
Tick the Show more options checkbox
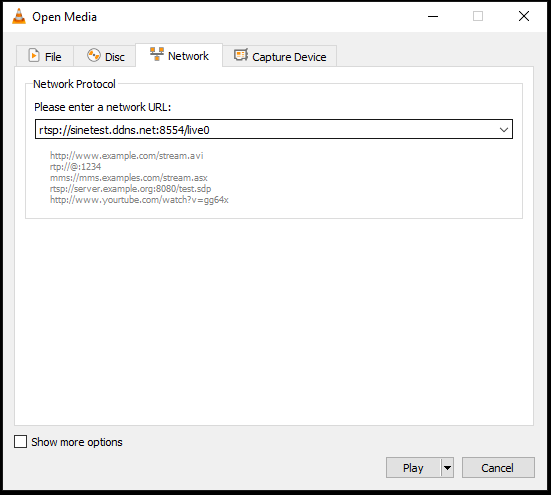pos(20,442)
